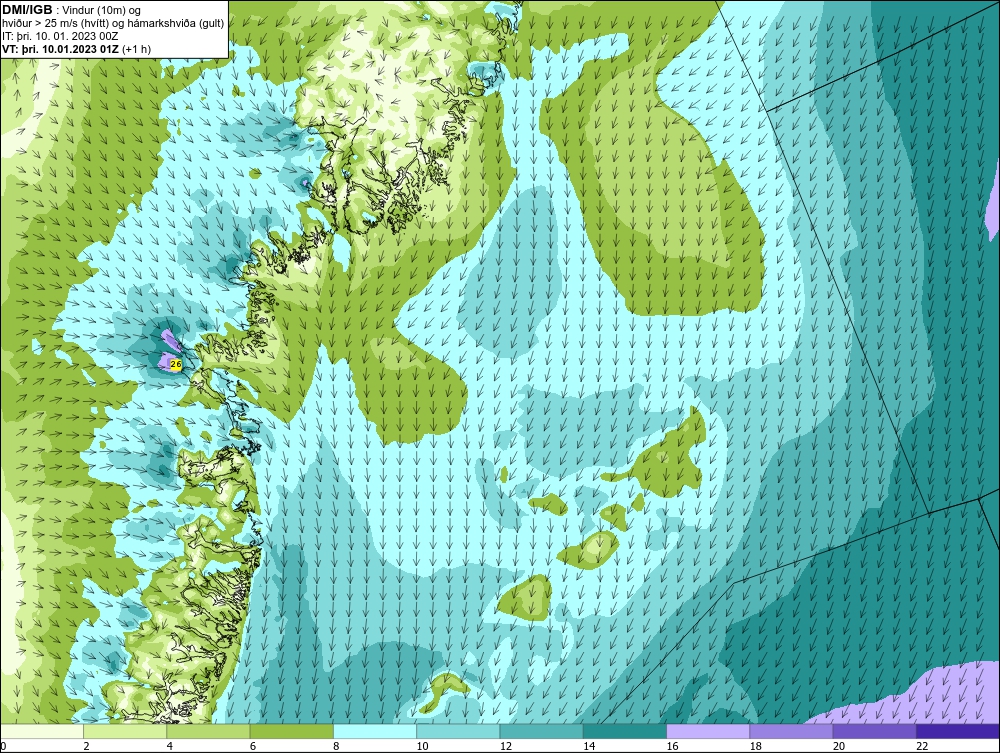This screenshot has height=753, width=1000.
Task: Click the legend scale label "10"
Action: (422, 747)
